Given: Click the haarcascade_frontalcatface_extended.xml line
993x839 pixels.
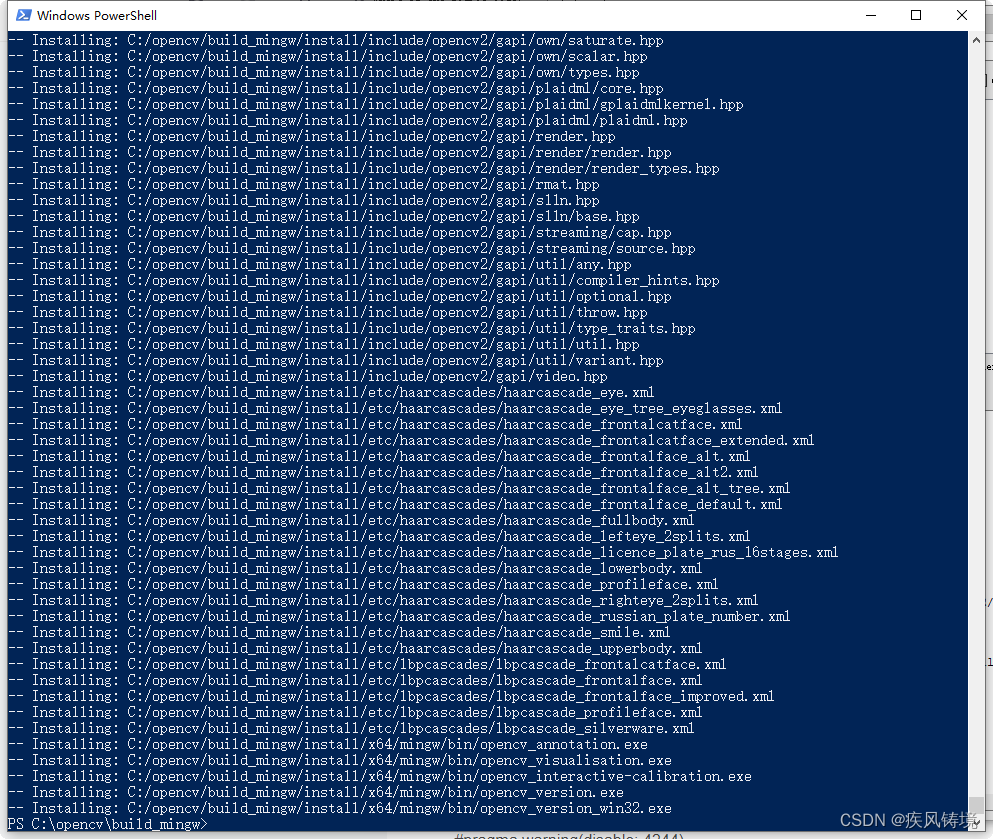Looking at the screenshot, I should [x=411, y=440].
